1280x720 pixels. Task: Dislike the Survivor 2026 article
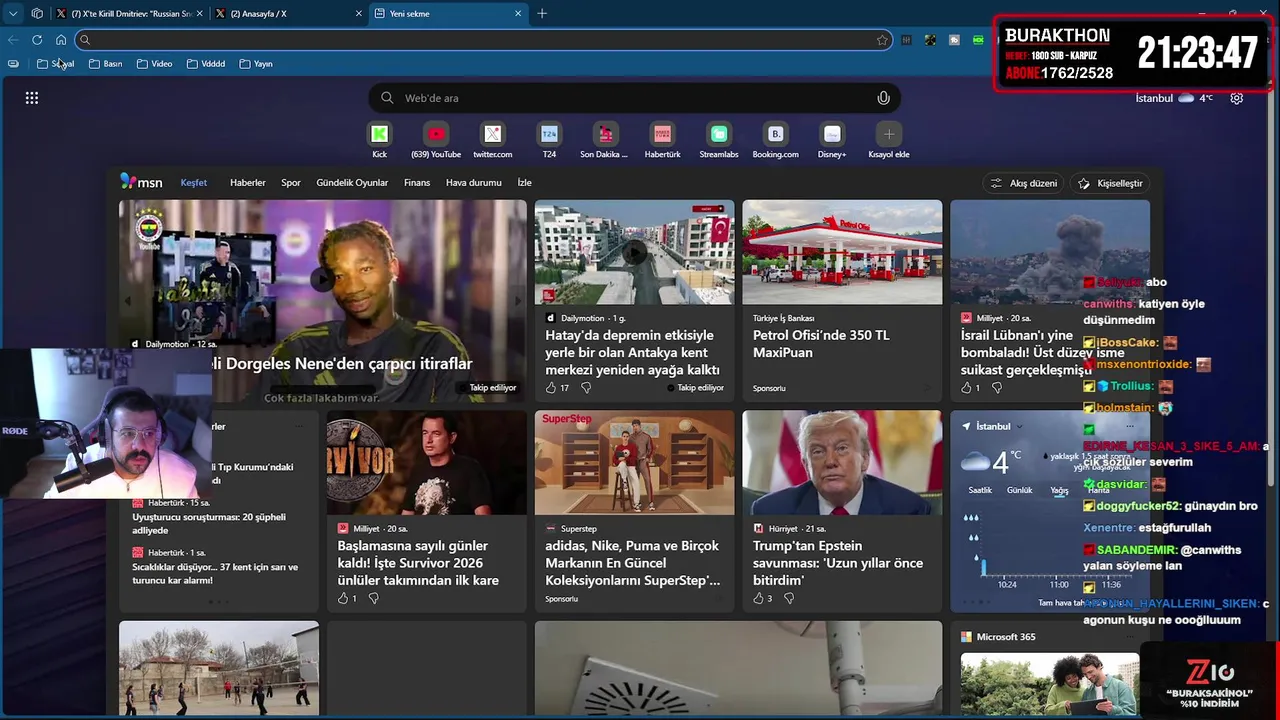[373, 598]
